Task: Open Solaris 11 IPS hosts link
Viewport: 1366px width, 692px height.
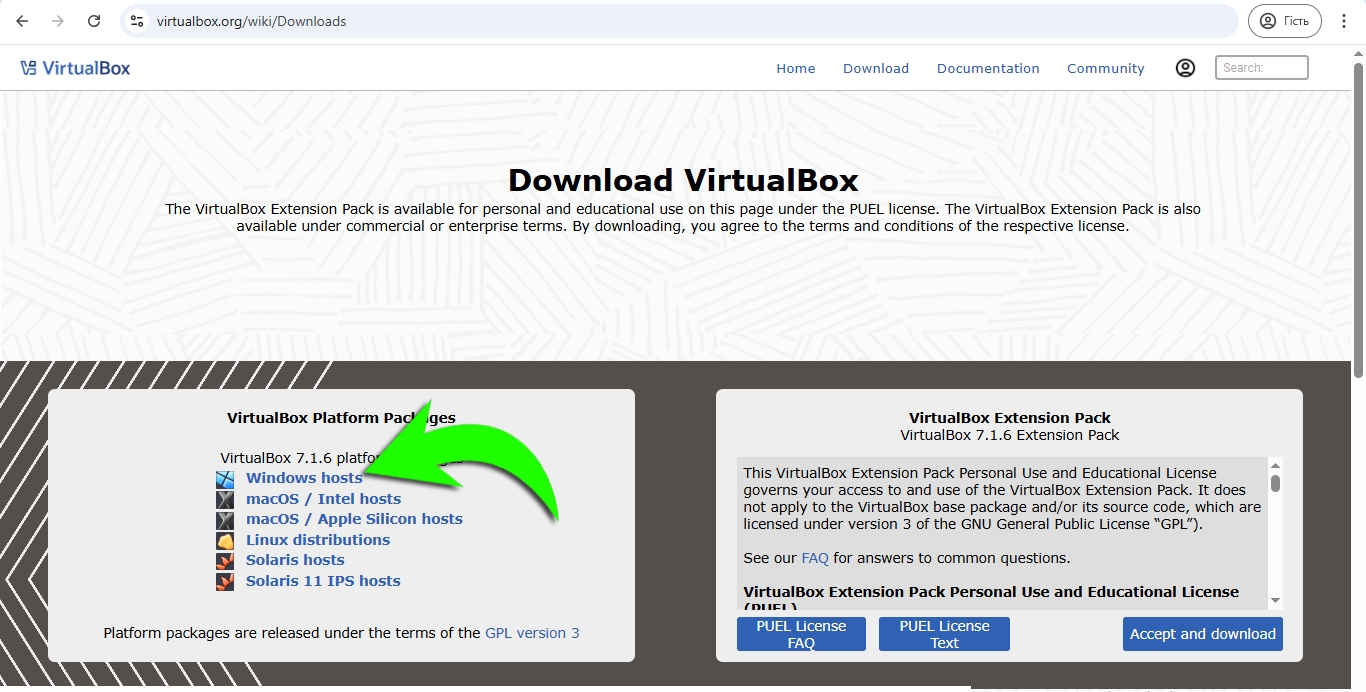Action: (x=323, y=581)
